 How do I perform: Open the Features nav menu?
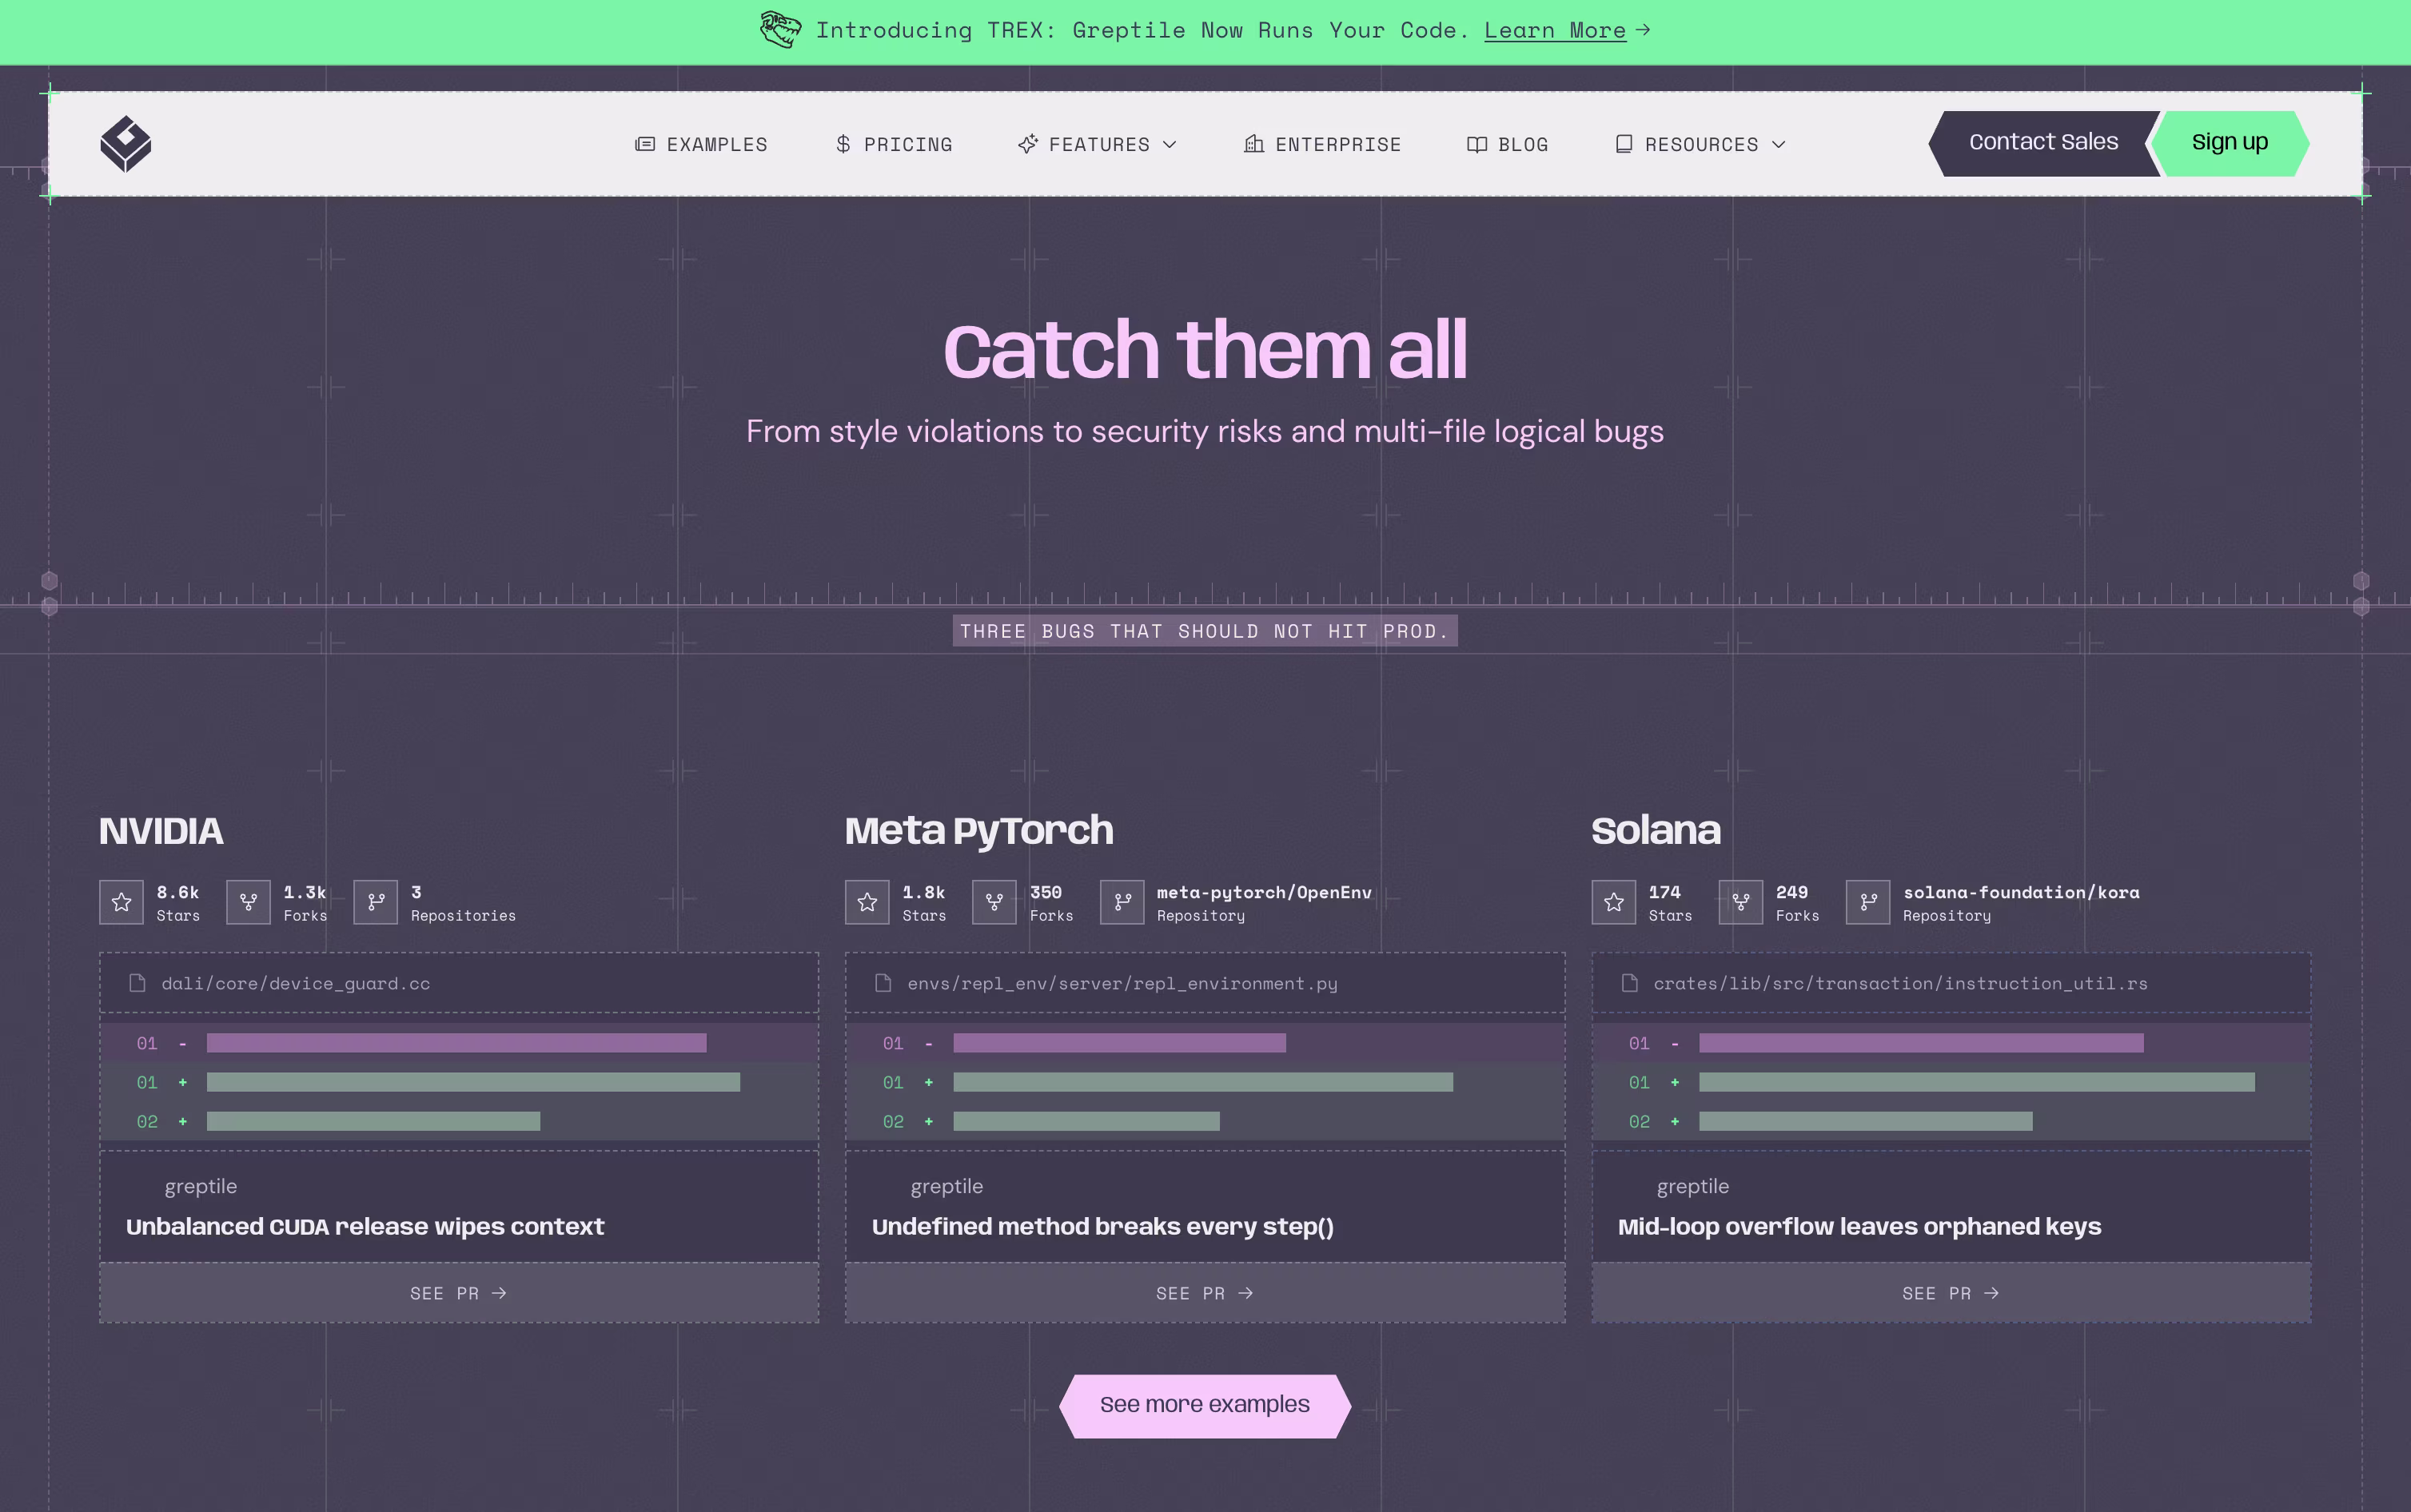[1097, 144]
